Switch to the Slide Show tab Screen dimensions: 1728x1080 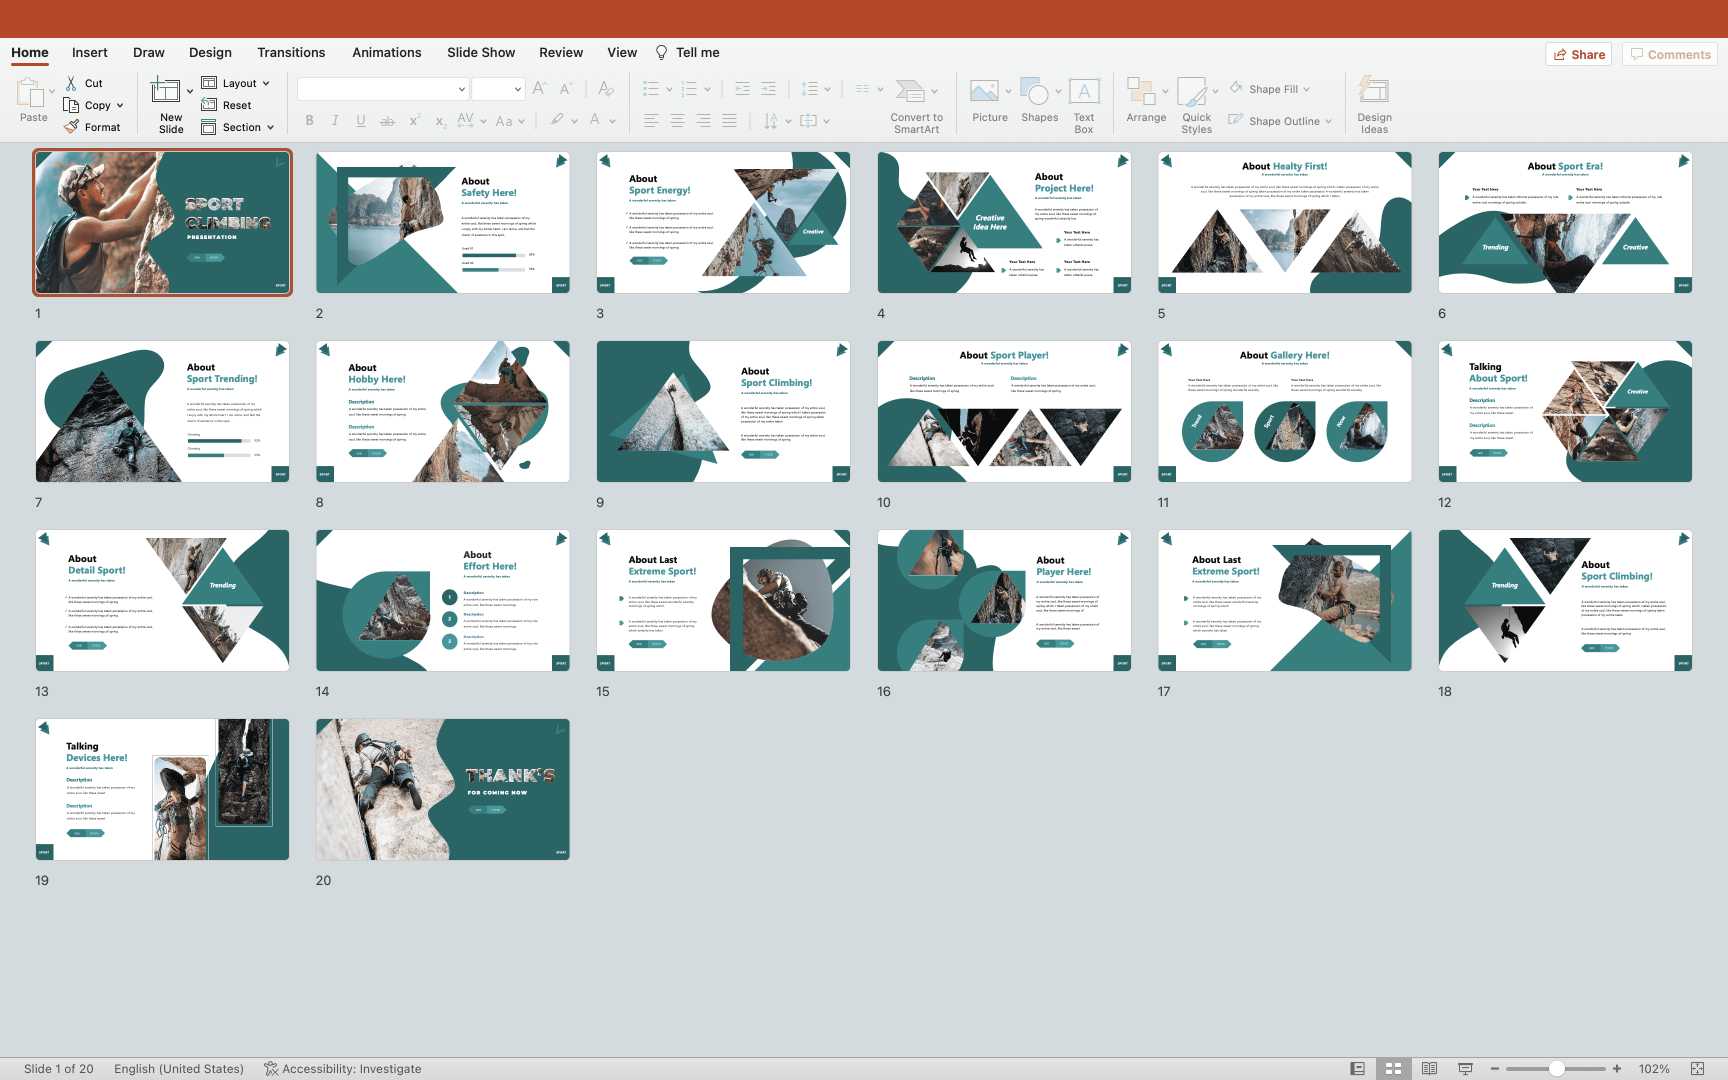(x=480, y=52)
